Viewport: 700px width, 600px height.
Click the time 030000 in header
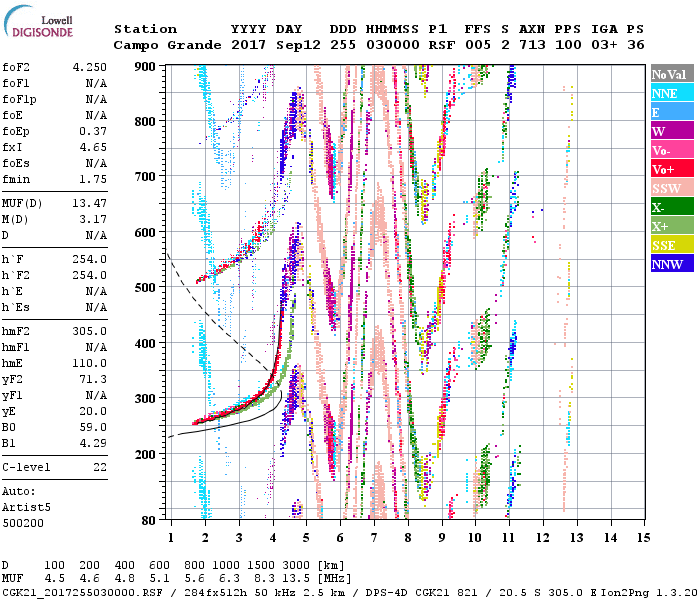(393, 45)
